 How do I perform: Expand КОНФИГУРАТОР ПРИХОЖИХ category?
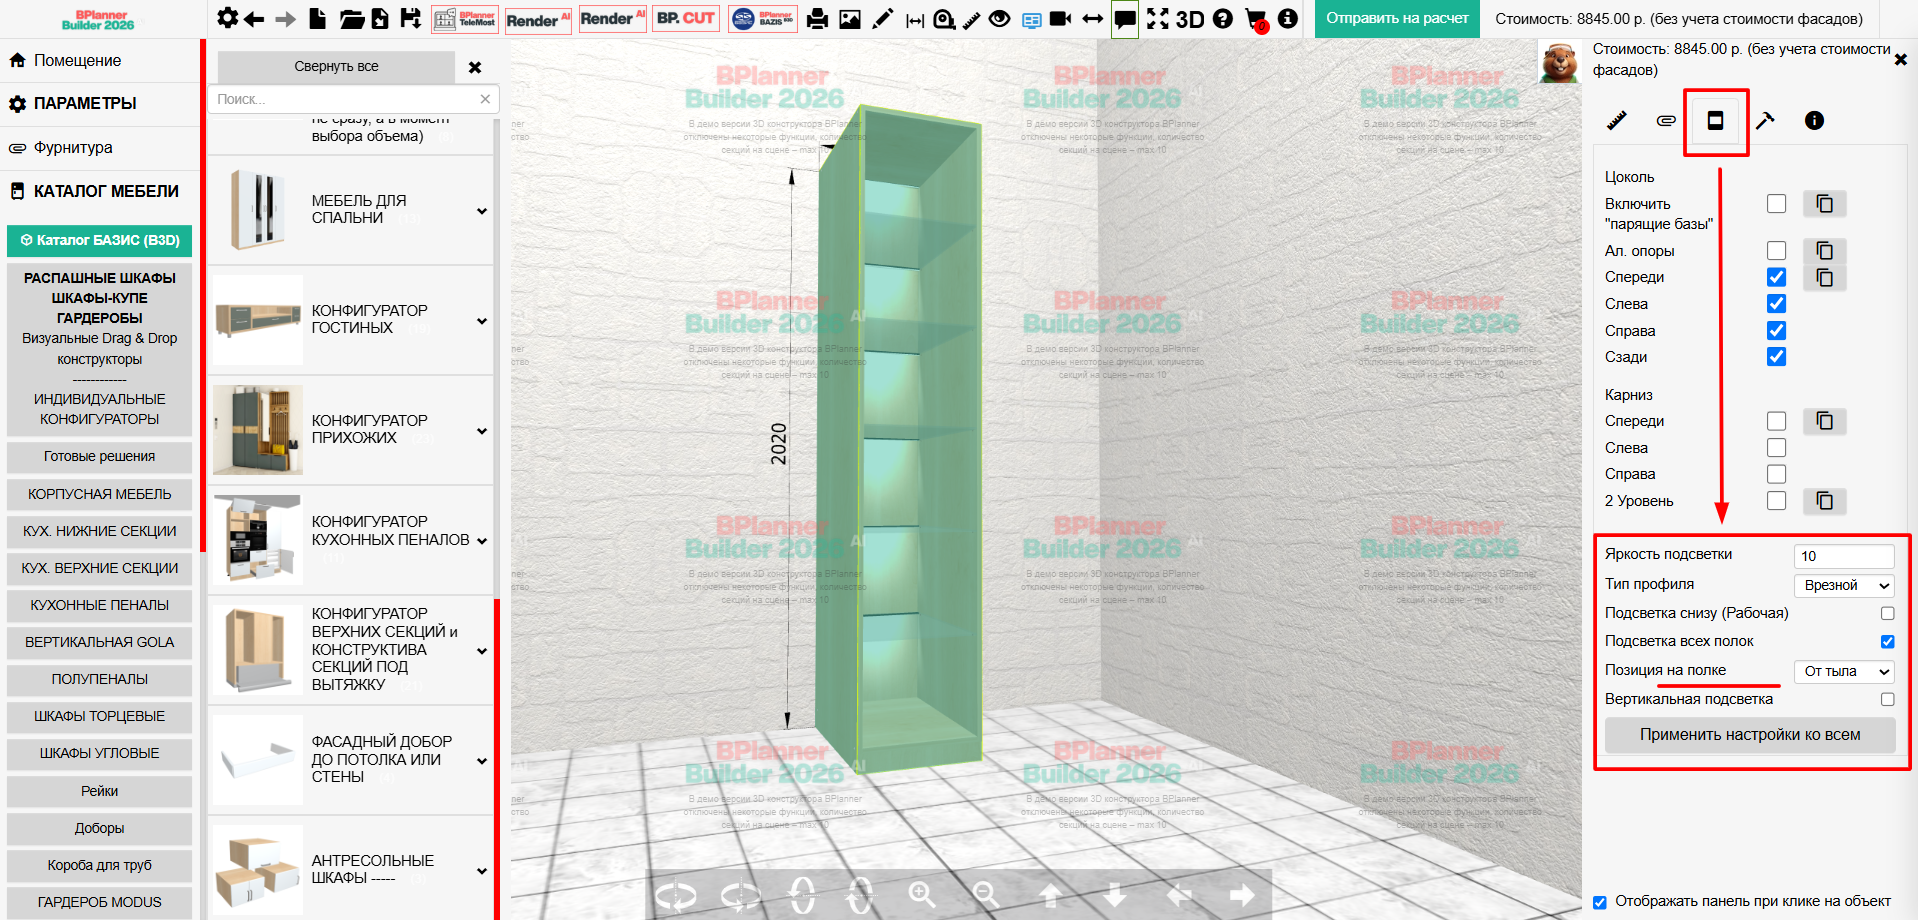click(482, 431)
